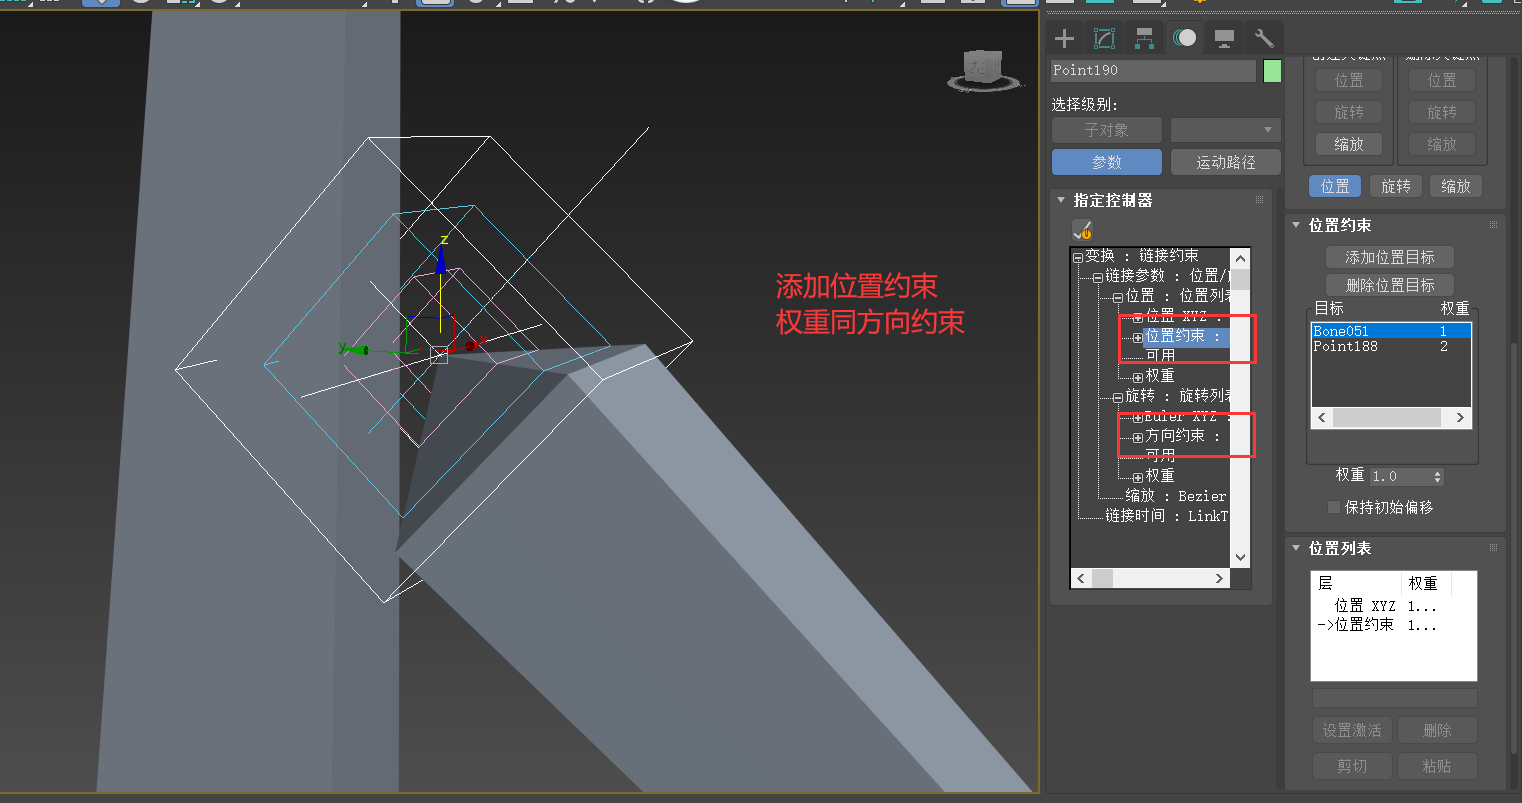1522x803 pixels.
Task: Click the 删除 button below the layer list
Action: pos(1437,730)
